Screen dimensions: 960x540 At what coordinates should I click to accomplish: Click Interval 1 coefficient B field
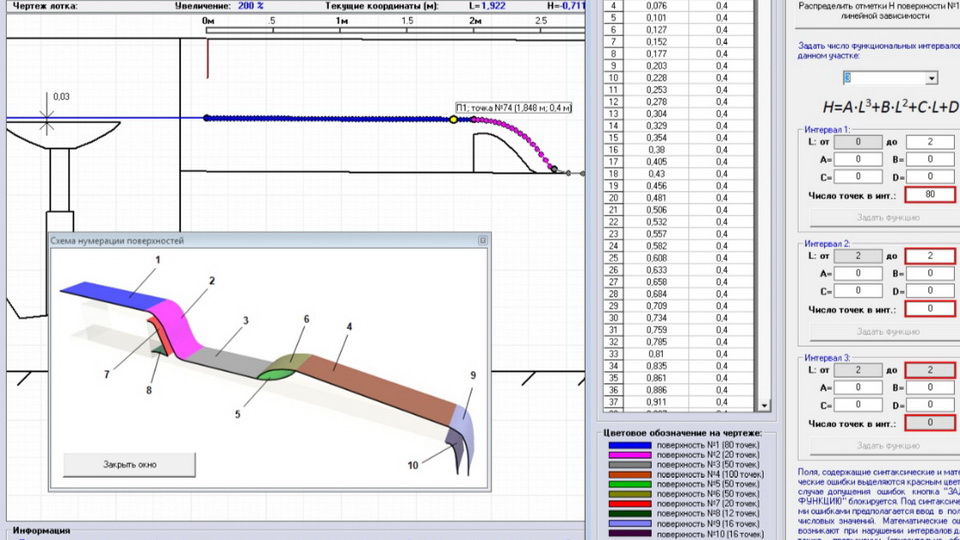pyautogui.click(x=929, y=159)
